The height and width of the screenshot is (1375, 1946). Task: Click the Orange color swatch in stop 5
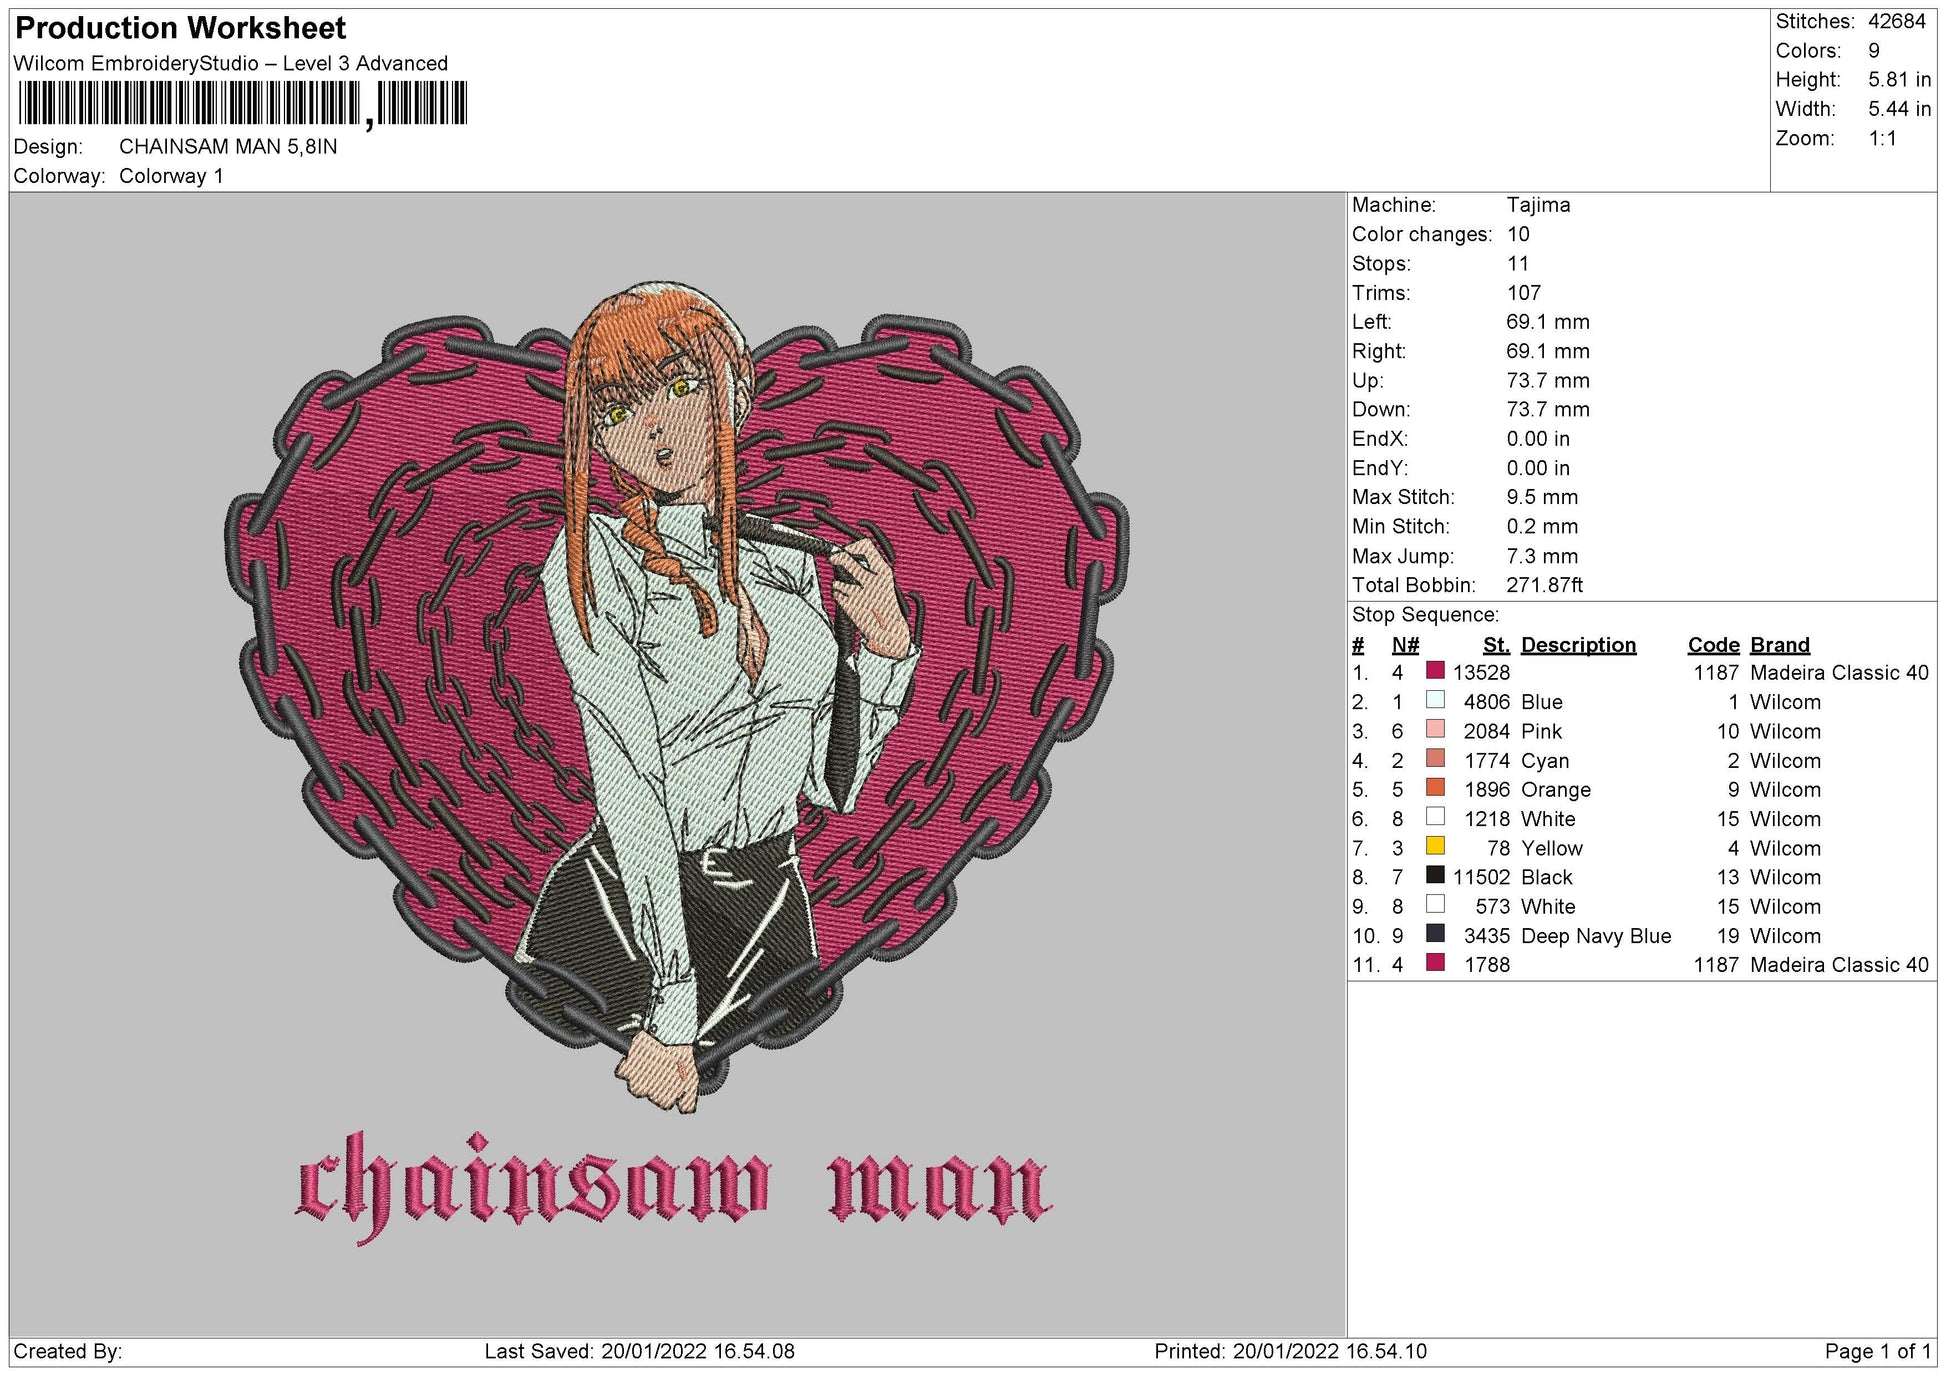(x=1435, y=788)
